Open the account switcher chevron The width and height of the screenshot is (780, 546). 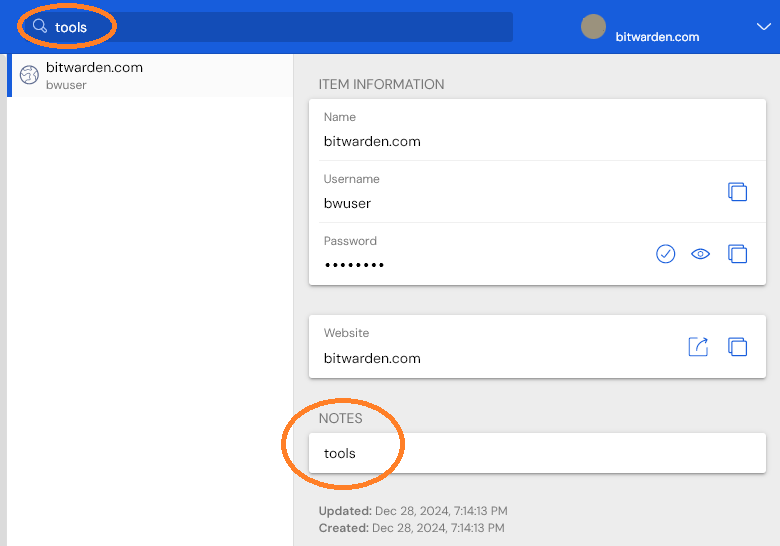(764, 26)
